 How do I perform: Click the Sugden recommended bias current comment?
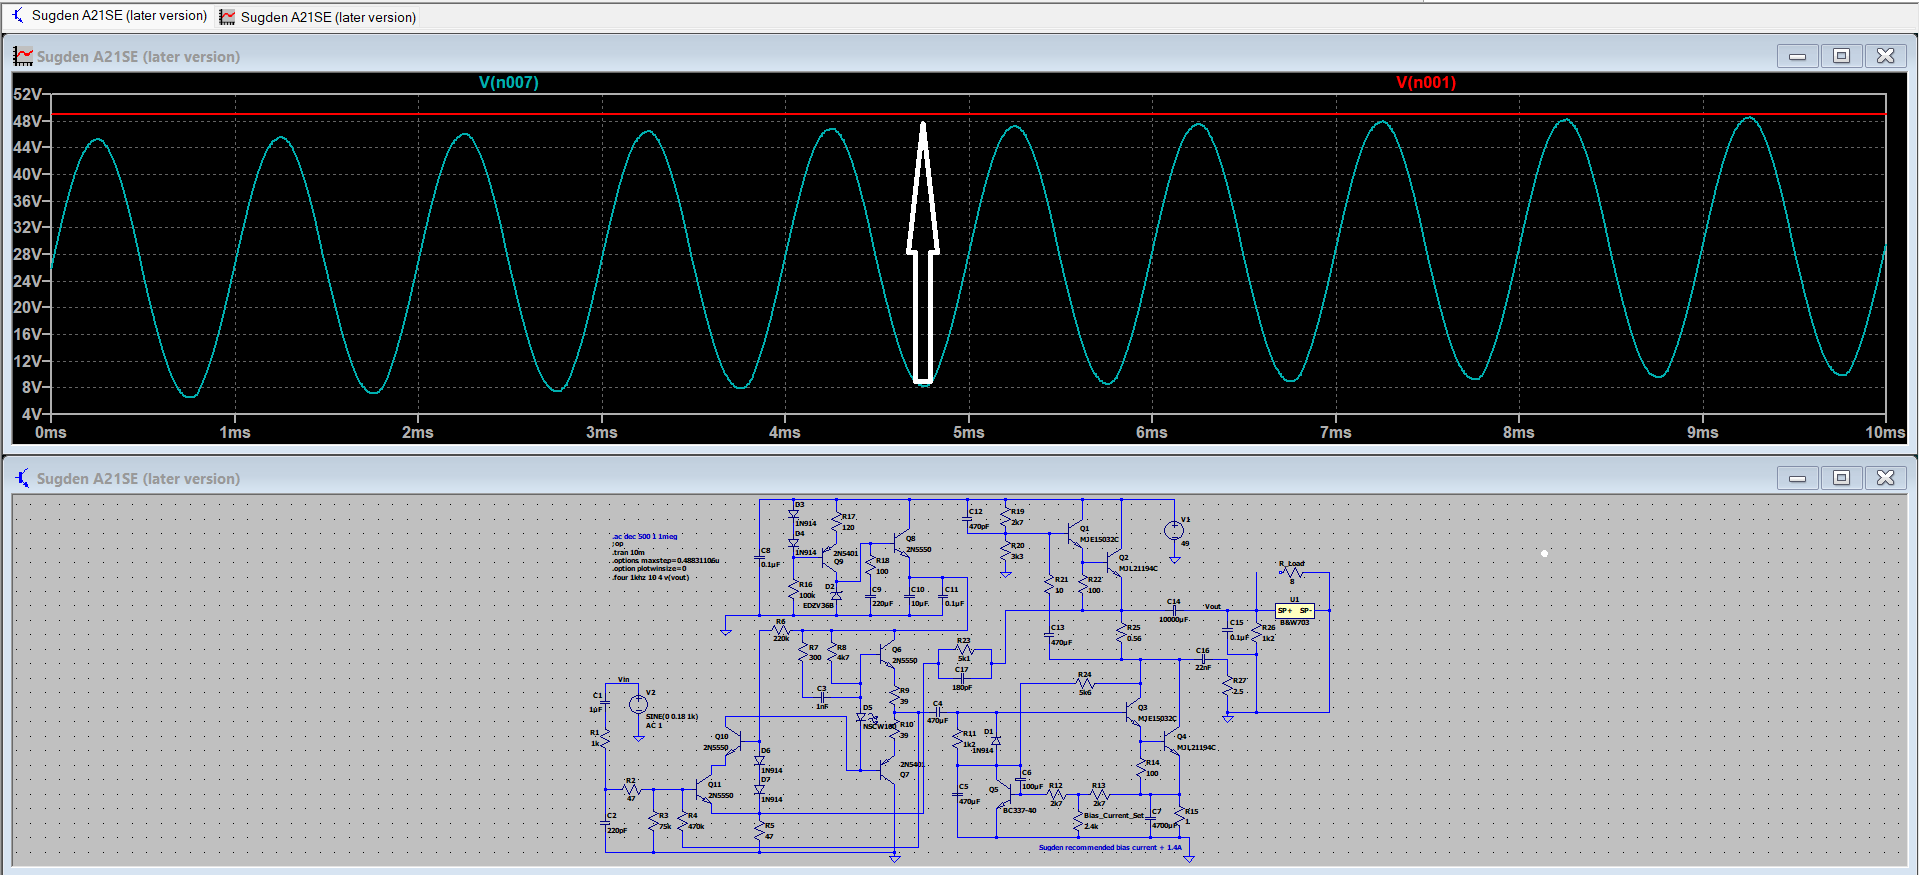coord(1110,848)
